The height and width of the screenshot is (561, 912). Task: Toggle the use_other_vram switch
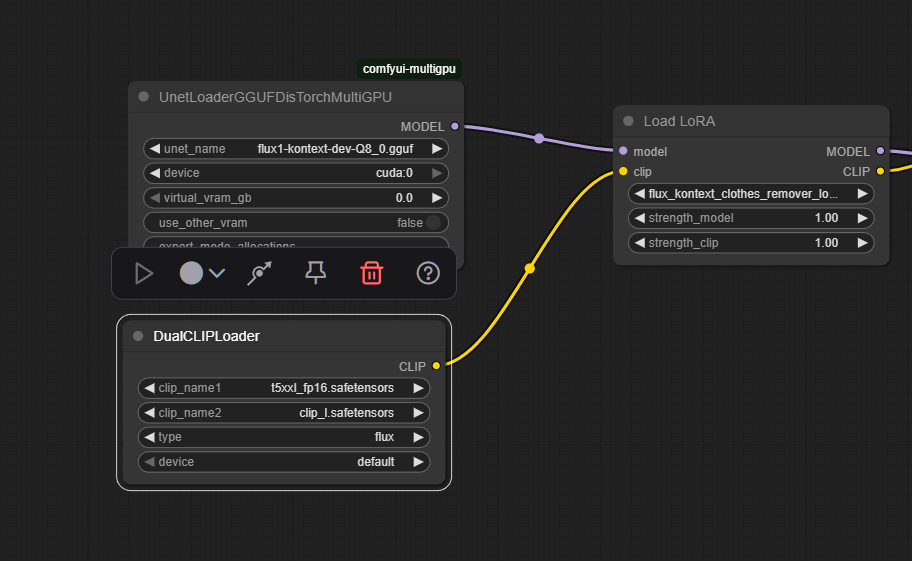point(433,223)
